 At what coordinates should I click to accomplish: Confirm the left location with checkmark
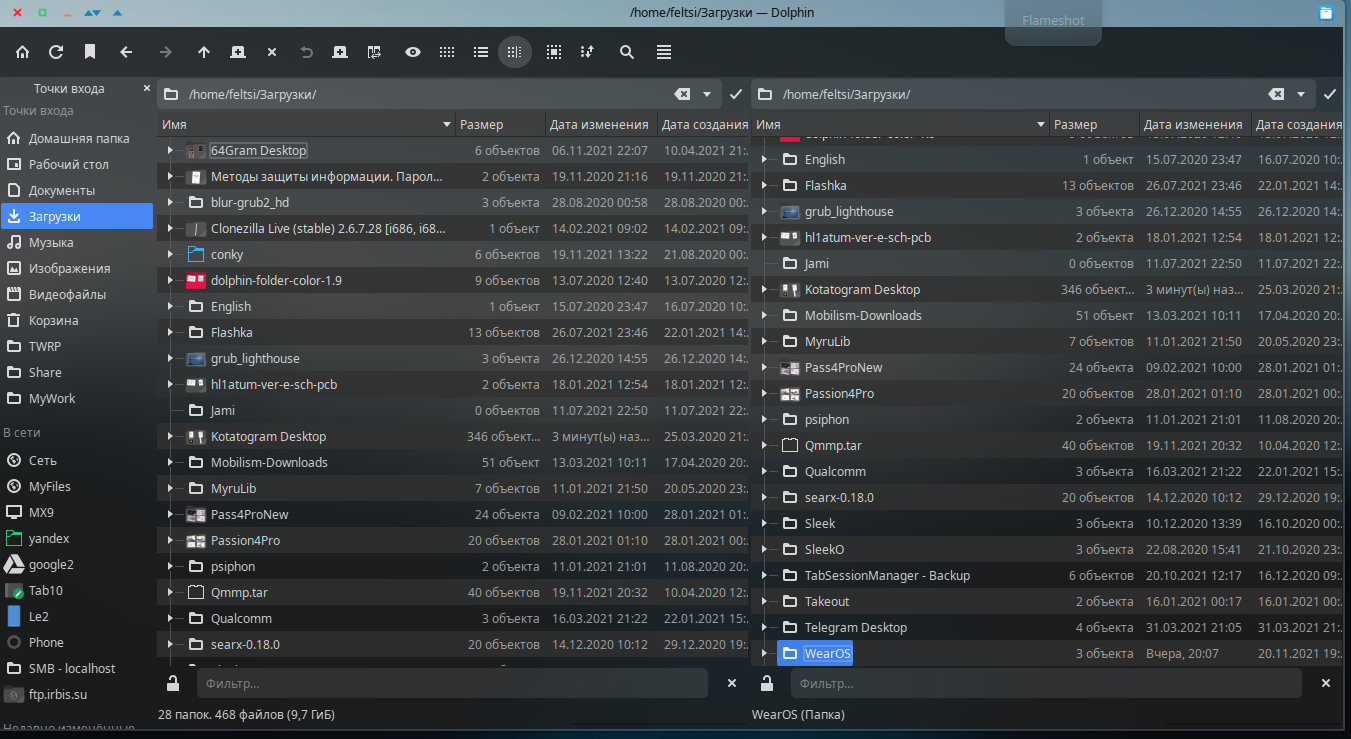tap(736, 94)
